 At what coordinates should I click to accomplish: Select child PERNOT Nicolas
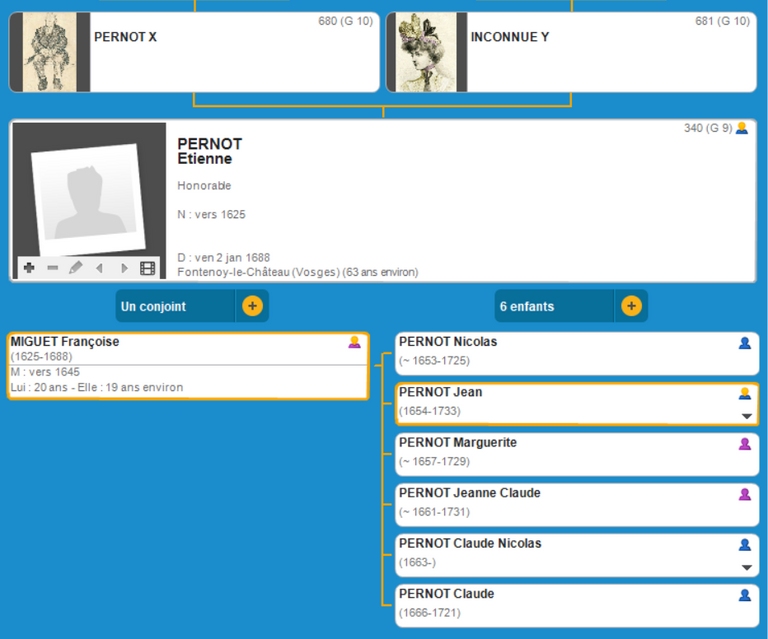tap(560, 352)
